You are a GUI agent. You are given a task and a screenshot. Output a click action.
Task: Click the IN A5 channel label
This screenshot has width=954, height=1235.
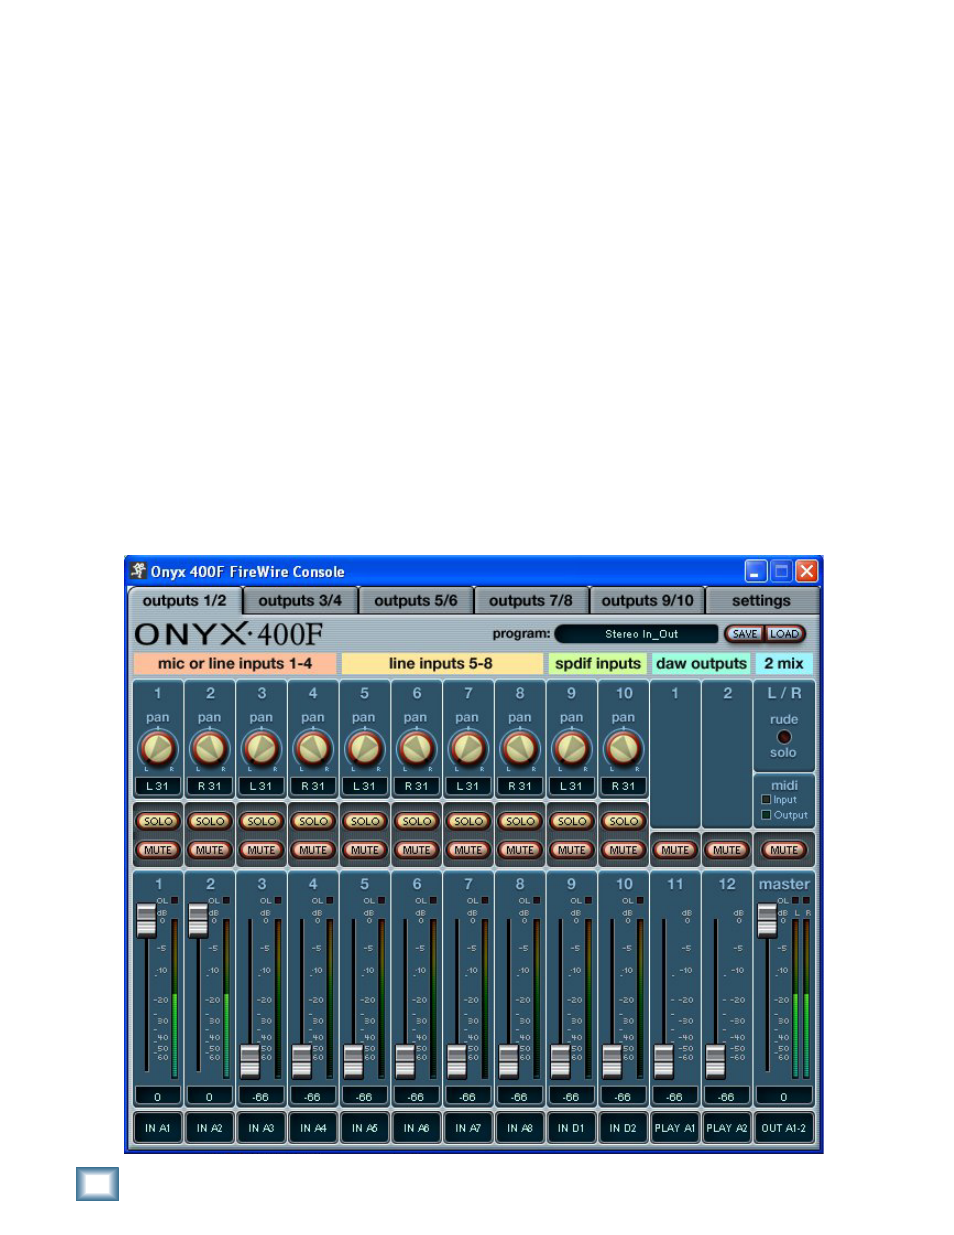(x=365, y=1128)
